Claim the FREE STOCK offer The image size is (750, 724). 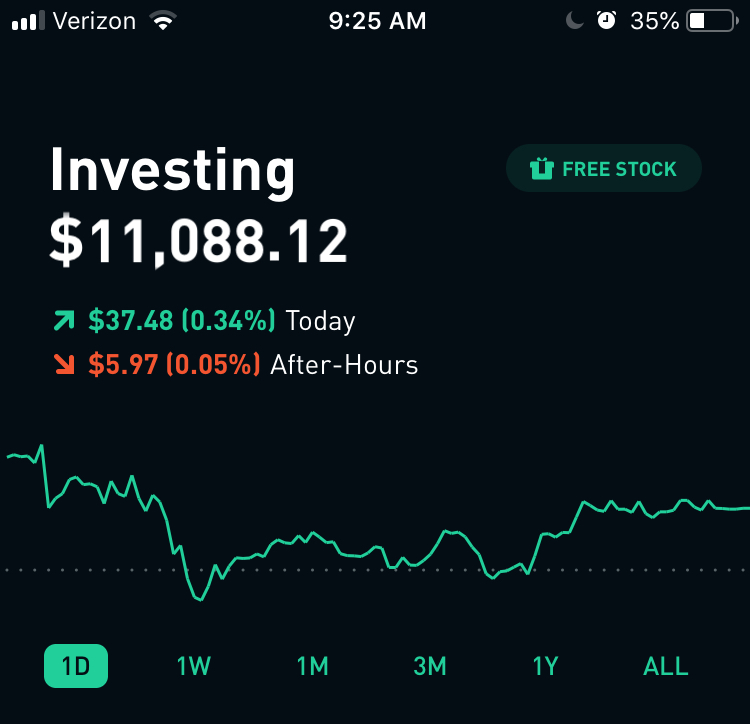point(604,169)
